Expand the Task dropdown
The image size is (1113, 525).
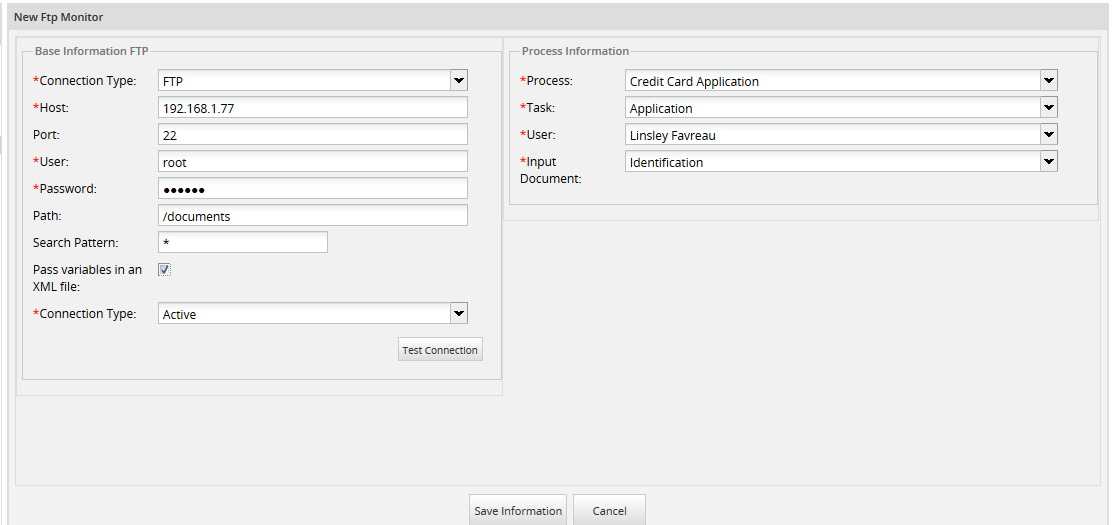coord(840,108)
